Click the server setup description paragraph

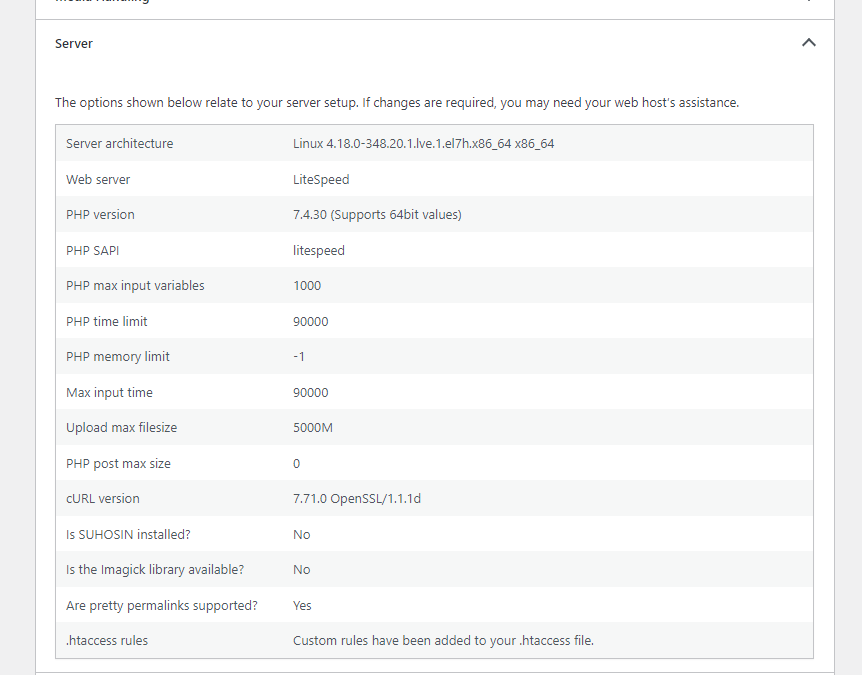[397, 103]
